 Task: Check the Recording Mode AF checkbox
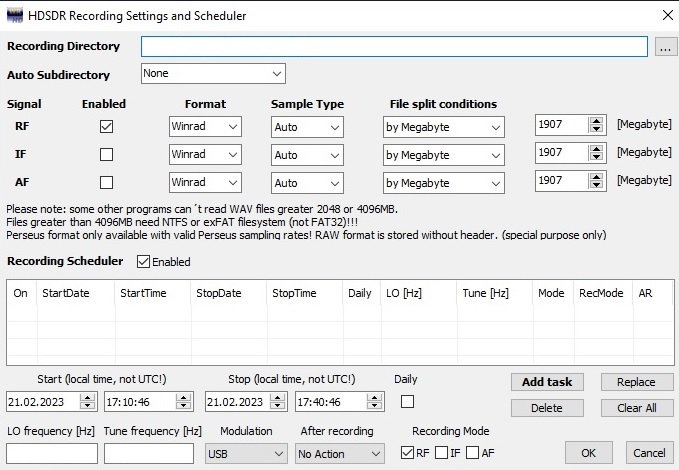[x=472, y=453]
